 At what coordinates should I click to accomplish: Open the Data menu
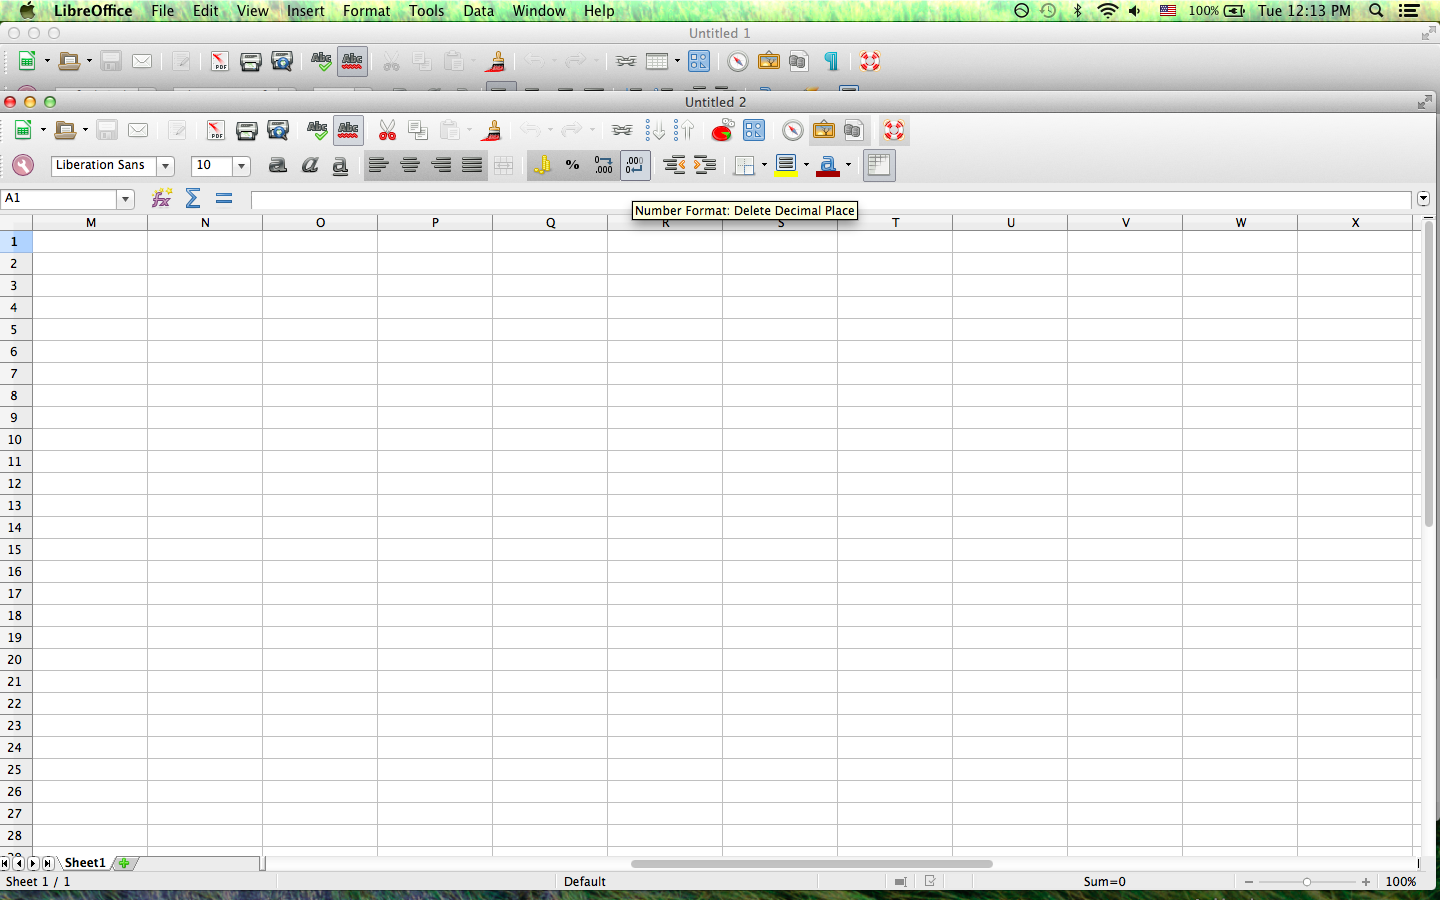point(478,11)
